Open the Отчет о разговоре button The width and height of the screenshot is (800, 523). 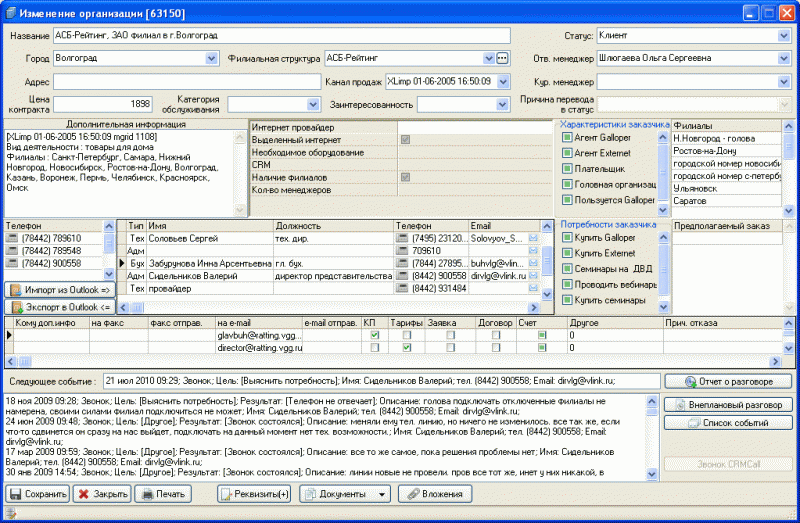[x=729, y=381]
